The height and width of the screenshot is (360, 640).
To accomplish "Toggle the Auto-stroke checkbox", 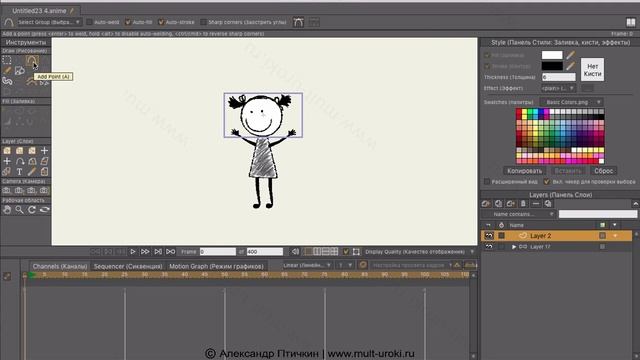I will point(161,22).
